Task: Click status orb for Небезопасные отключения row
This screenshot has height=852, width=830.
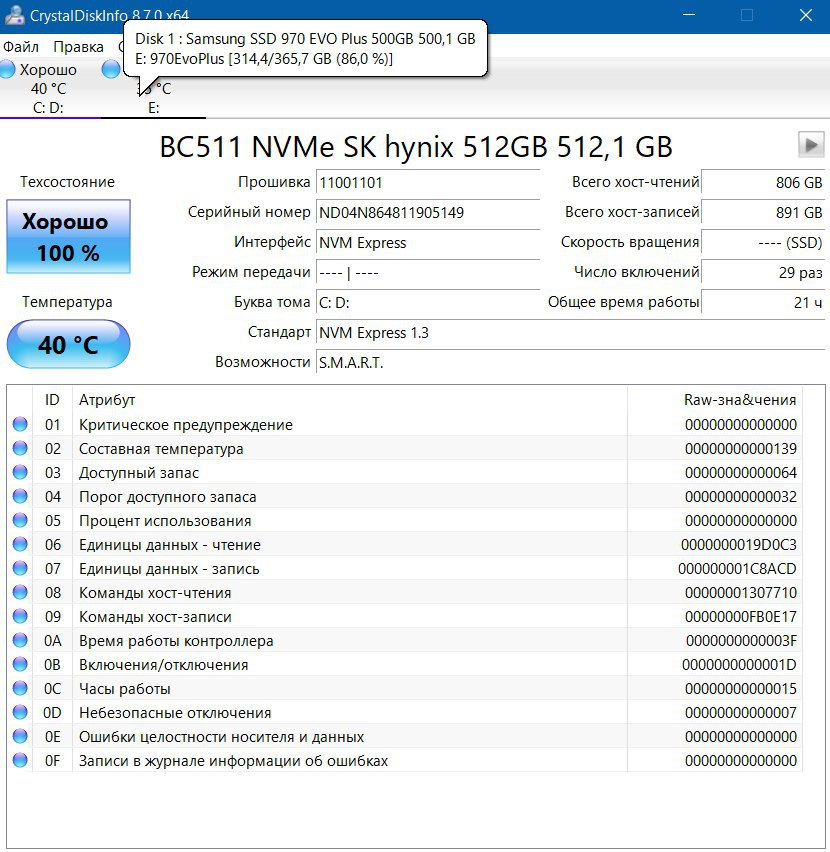Action: pyautogui.click(x=20, y=712)
